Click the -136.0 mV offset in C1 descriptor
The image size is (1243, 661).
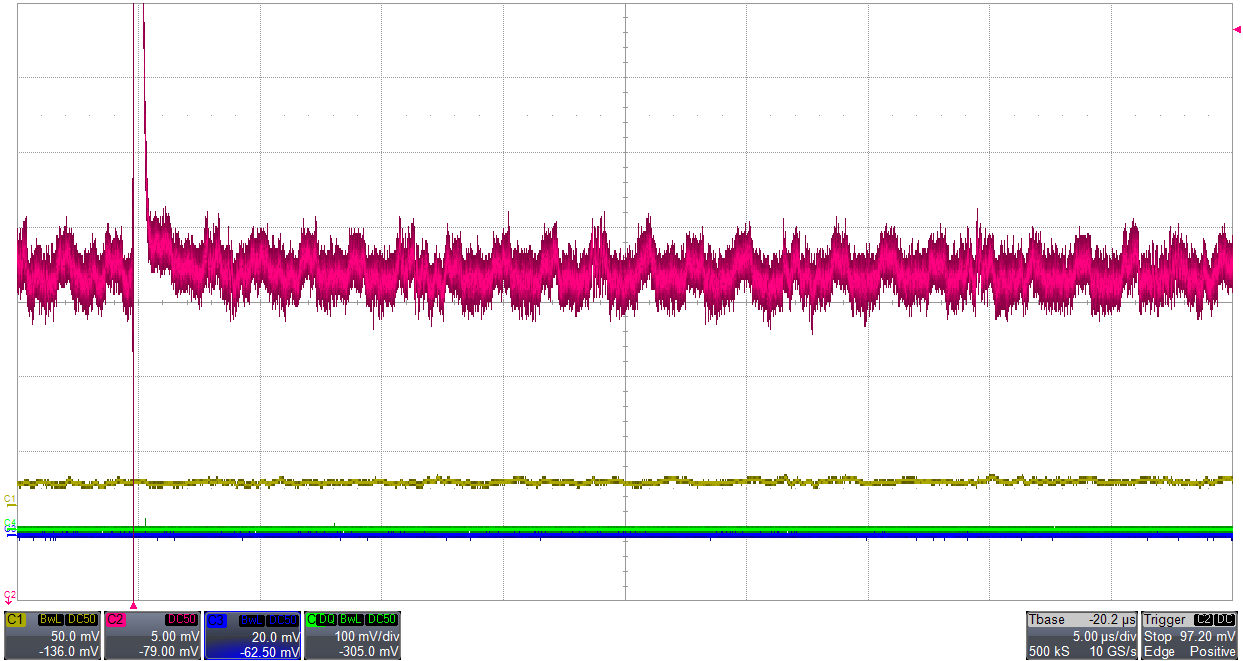[71, 652]
